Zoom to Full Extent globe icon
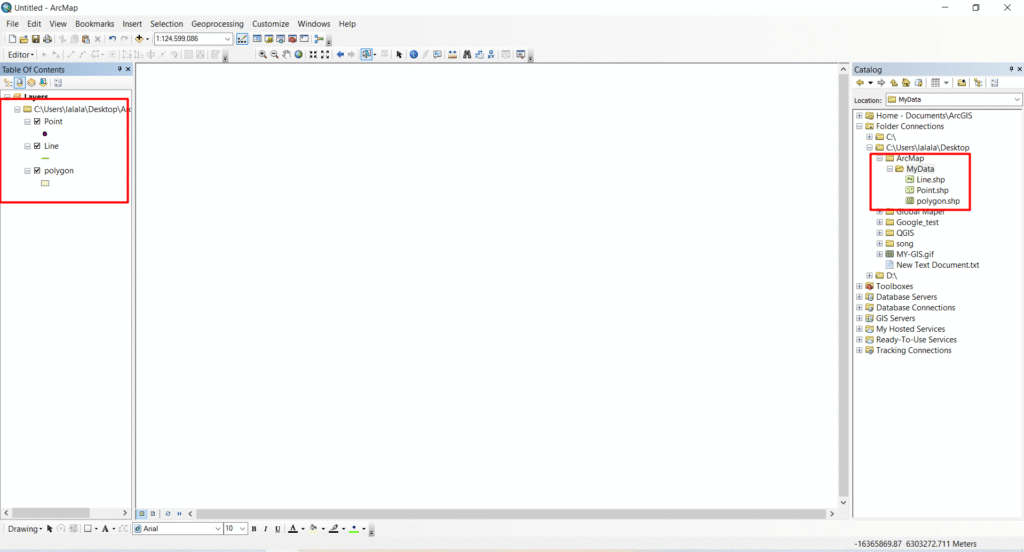Image resolution: width=1024 pixels, height=552 pixels. [298, 55]
